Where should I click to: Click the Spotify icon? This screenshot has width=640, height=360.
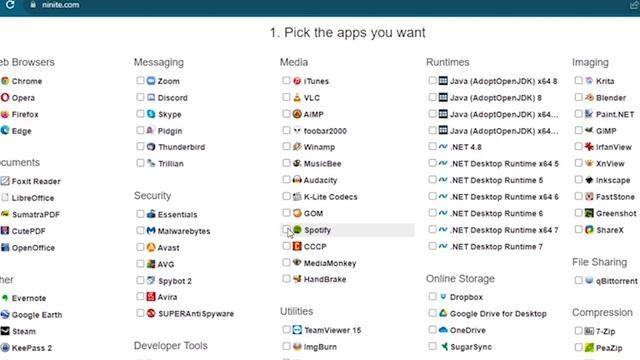[297, 230]
